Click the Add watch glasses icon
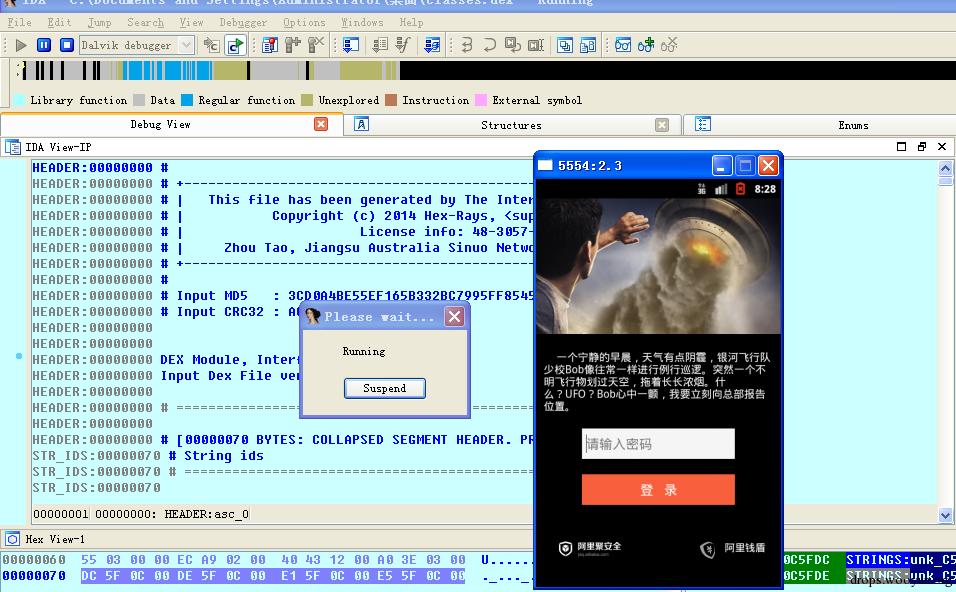 pos(646,45)
